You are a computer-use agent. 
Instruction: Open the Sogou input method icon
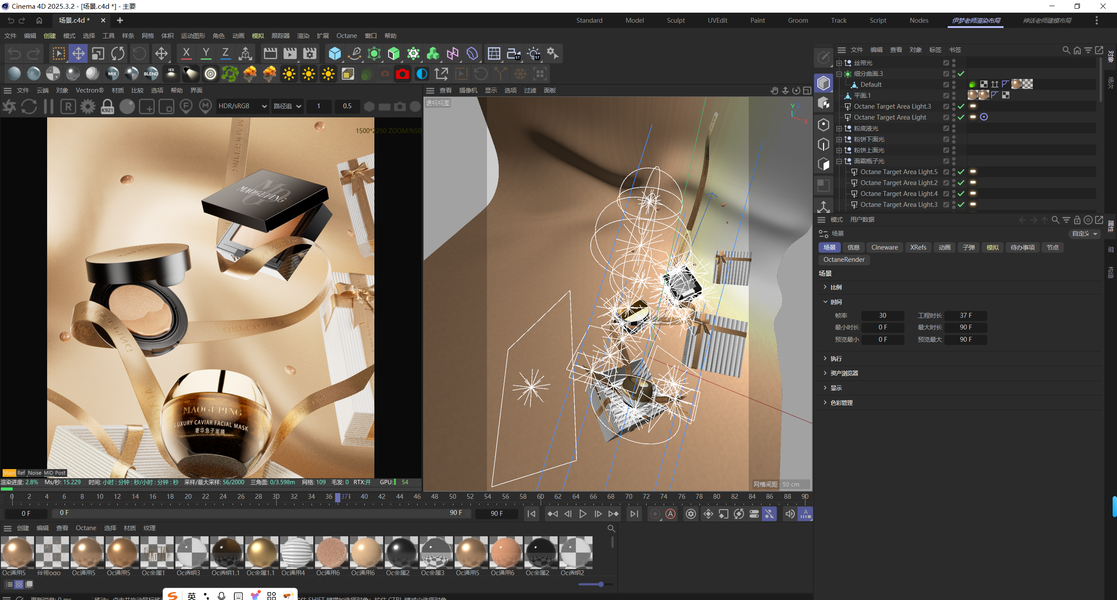coord(172,595)
